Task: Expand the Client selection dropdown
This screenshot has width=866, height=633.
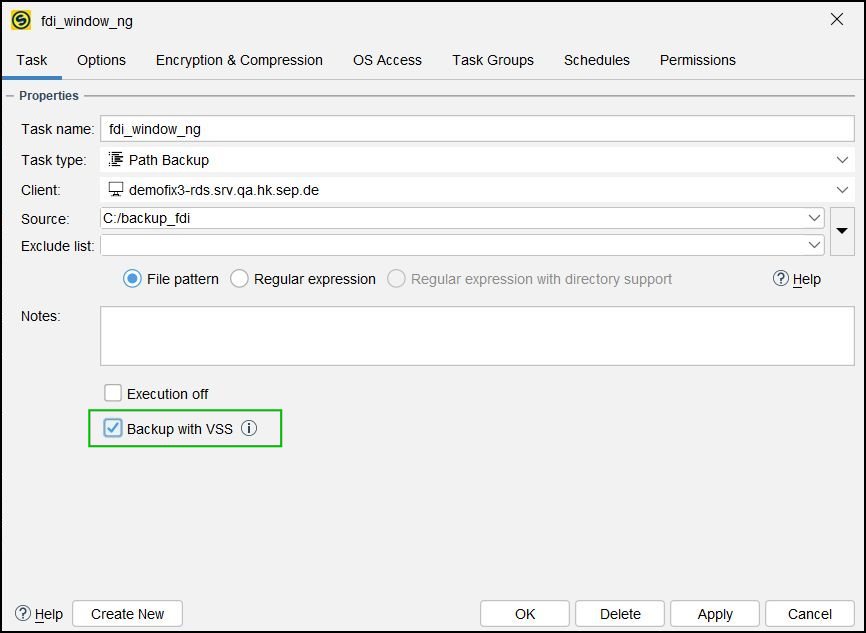Action: (x=841, y=188)
